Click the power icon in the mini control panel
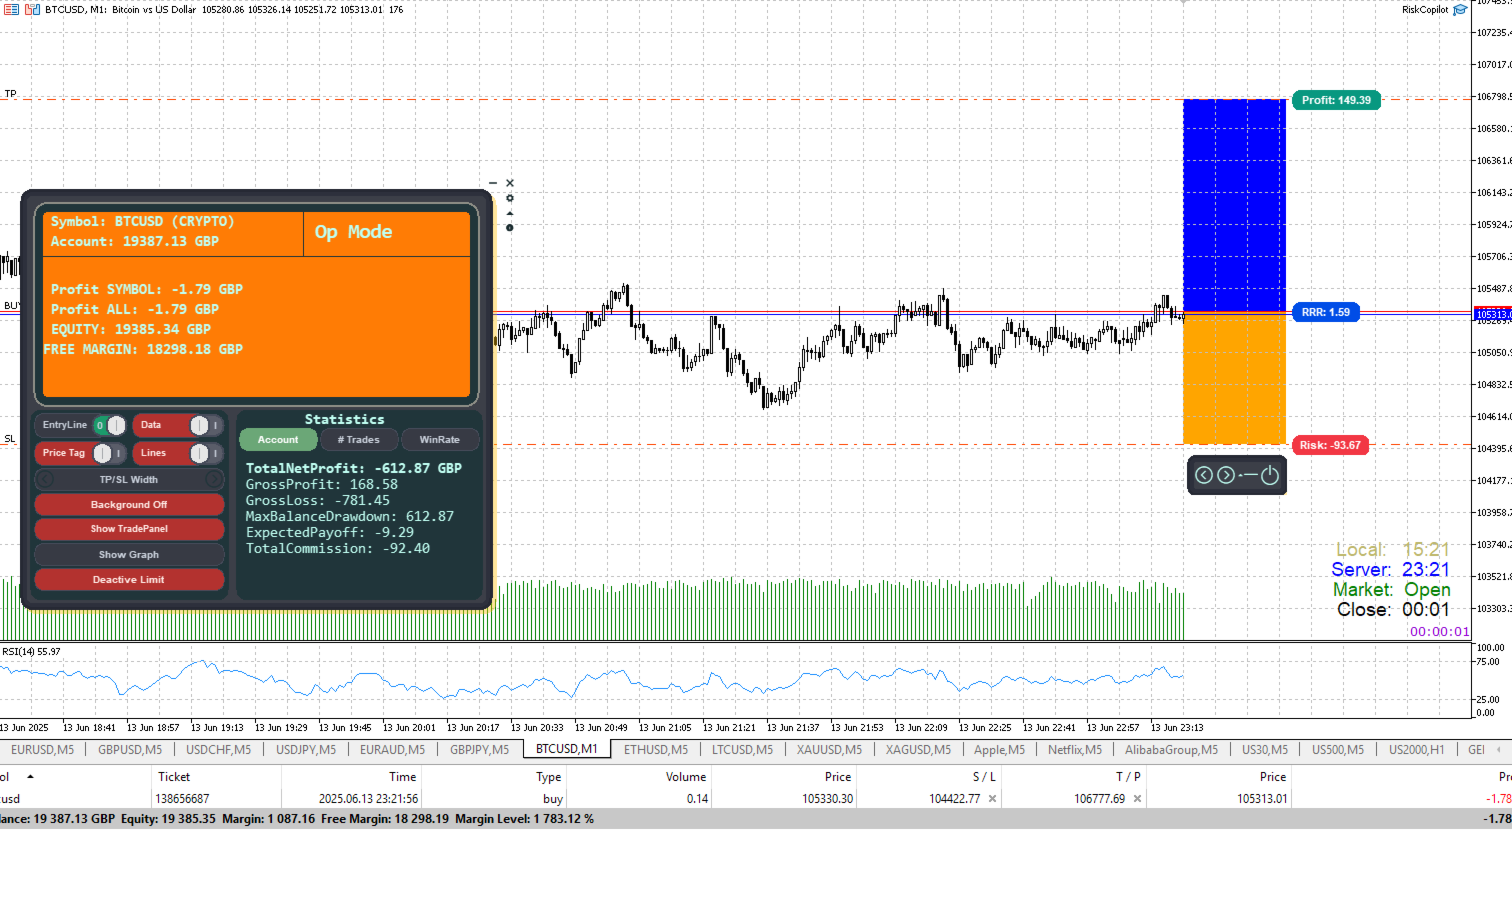This screenshot has width=1512, height=917. click(1270, 475)
